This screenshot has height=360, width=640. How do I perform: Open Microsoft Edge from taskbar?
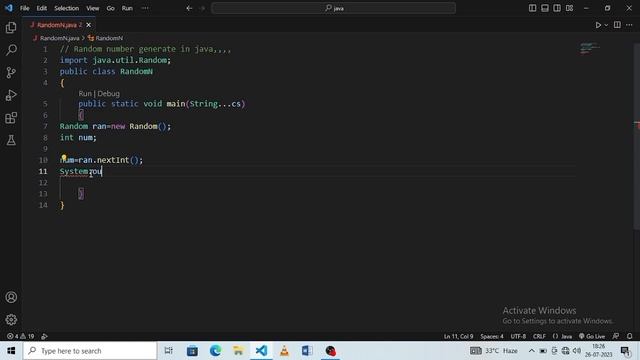[x=216, y=351]
